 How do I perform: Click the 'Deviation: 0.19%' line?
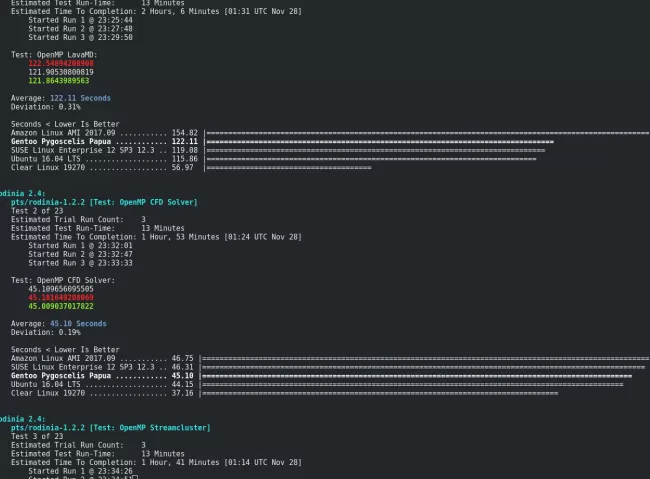pyautogui.click(x=46, y=333)
